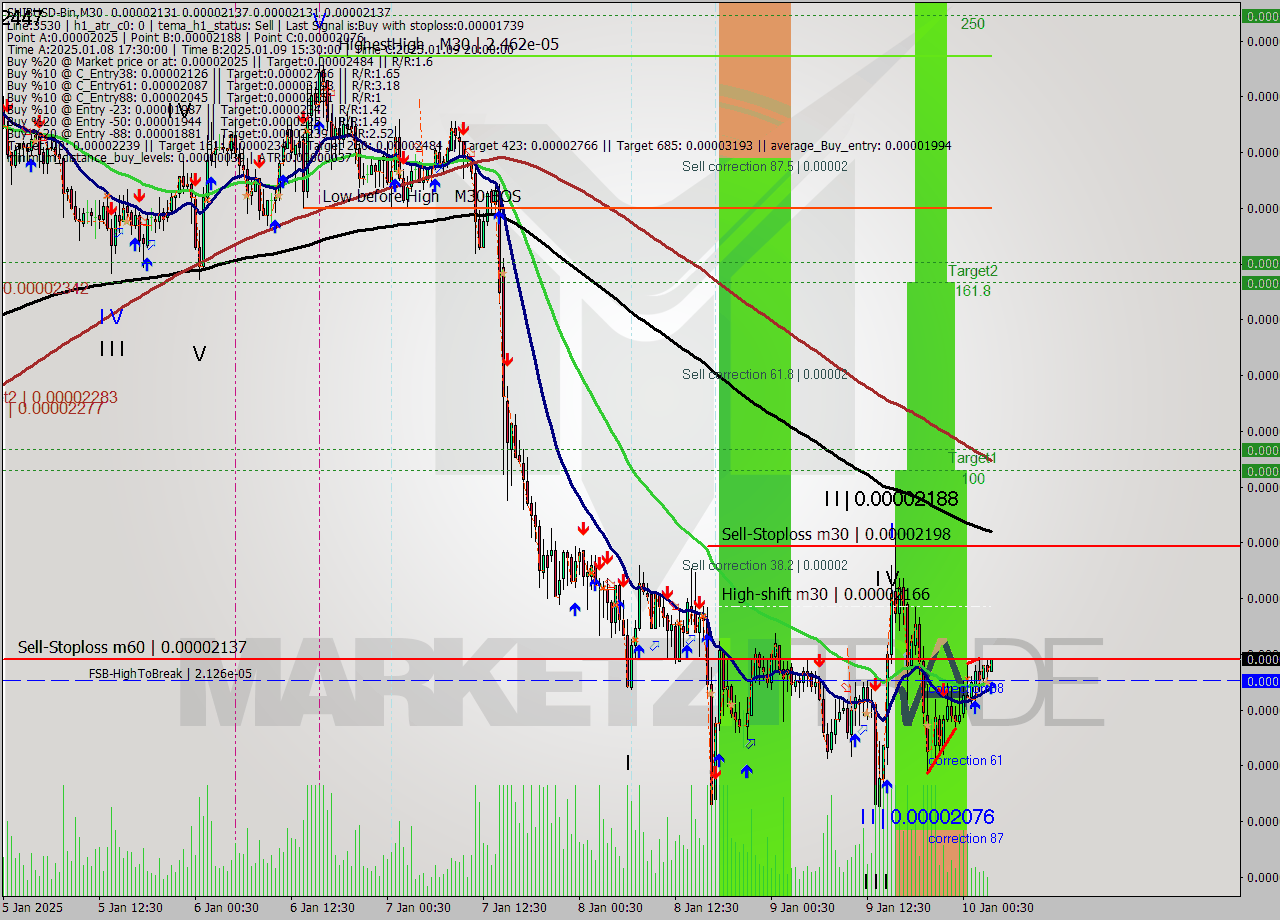Click the 'Sell-Stoploss m30 | 0.00002198' label
This screenshot has width=1280, height=920.
pyautogui.click(x=836, y=535)
